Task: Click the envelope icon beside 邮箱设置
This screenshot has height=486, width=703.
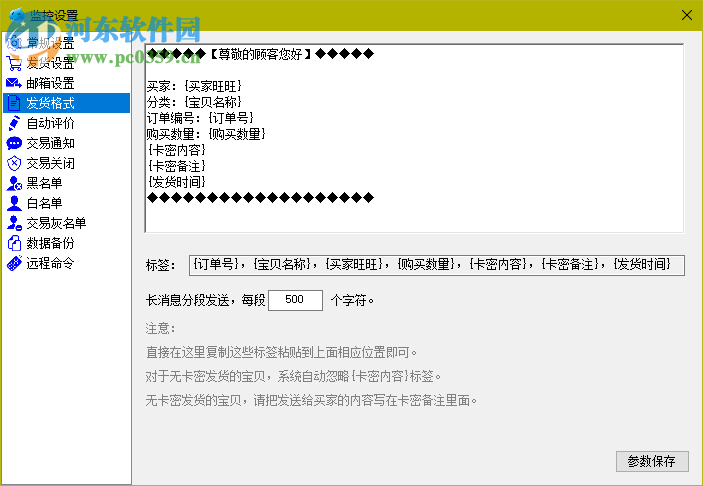Action: click(x=14, y=83)
